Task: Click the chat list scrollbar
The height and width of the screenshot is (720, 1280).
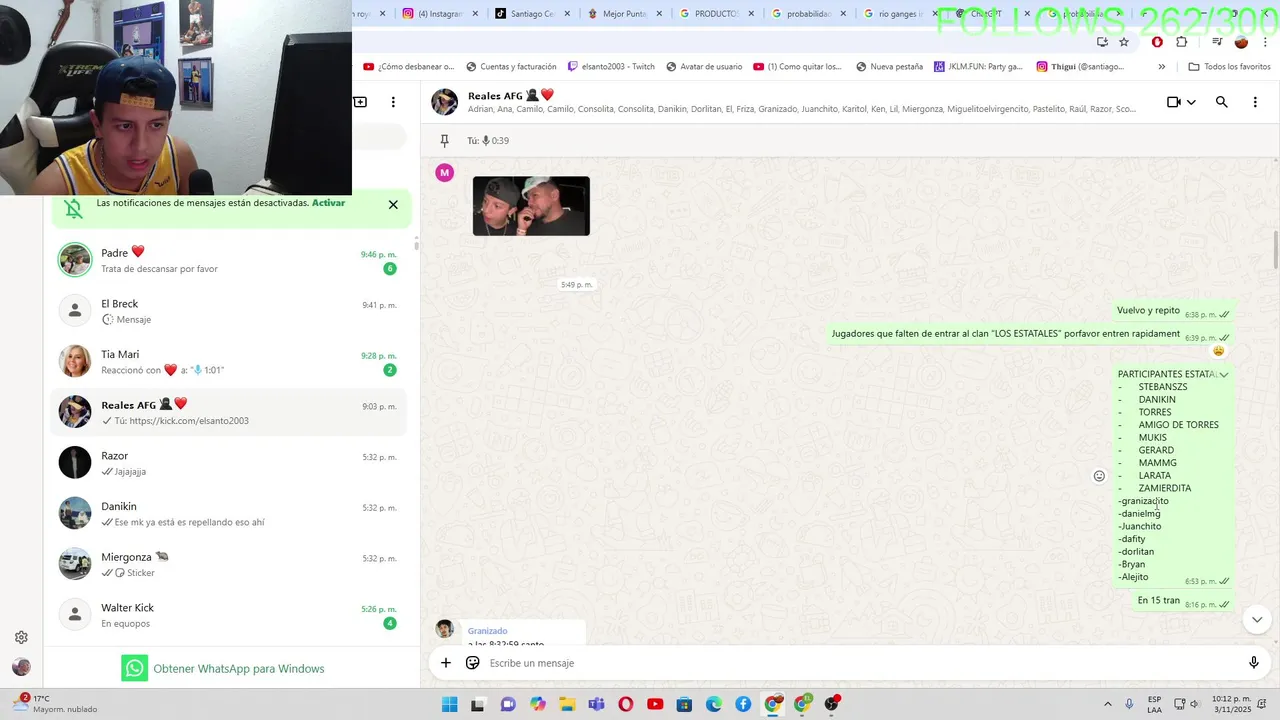Action: coord(416,245)
